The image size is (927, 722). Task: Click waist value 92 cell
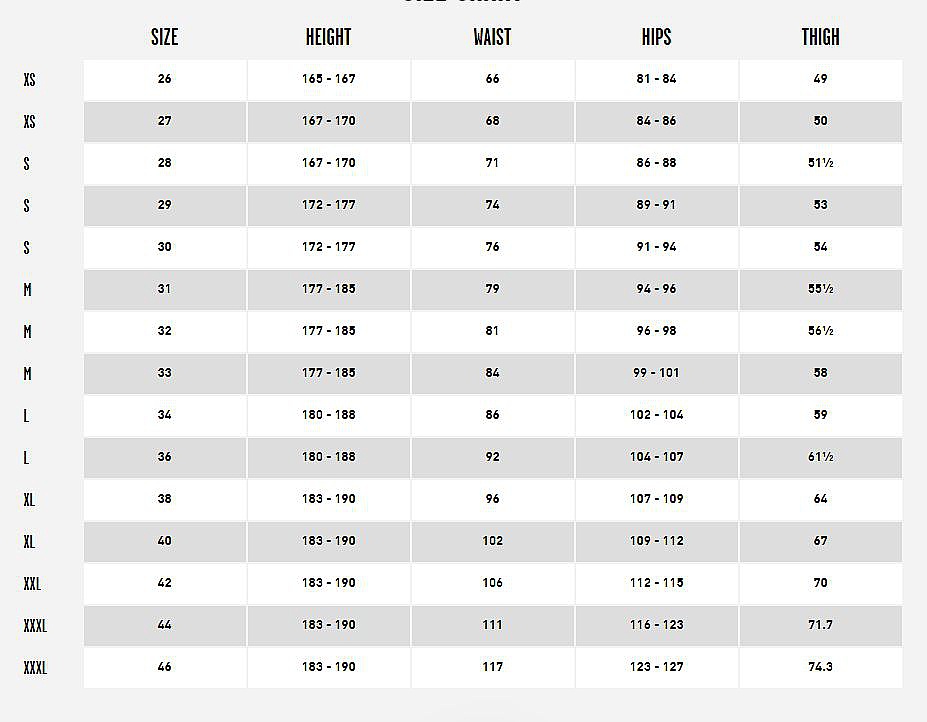point(492,458)
